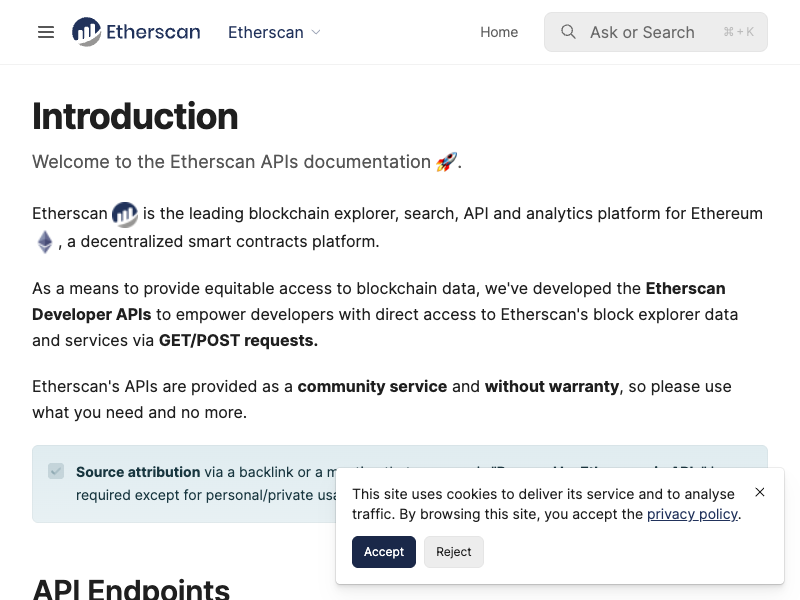The height and width of the screenshot is (600, 800).
Task: Accept the cookie notice
Action: click(x=384, y=552)
